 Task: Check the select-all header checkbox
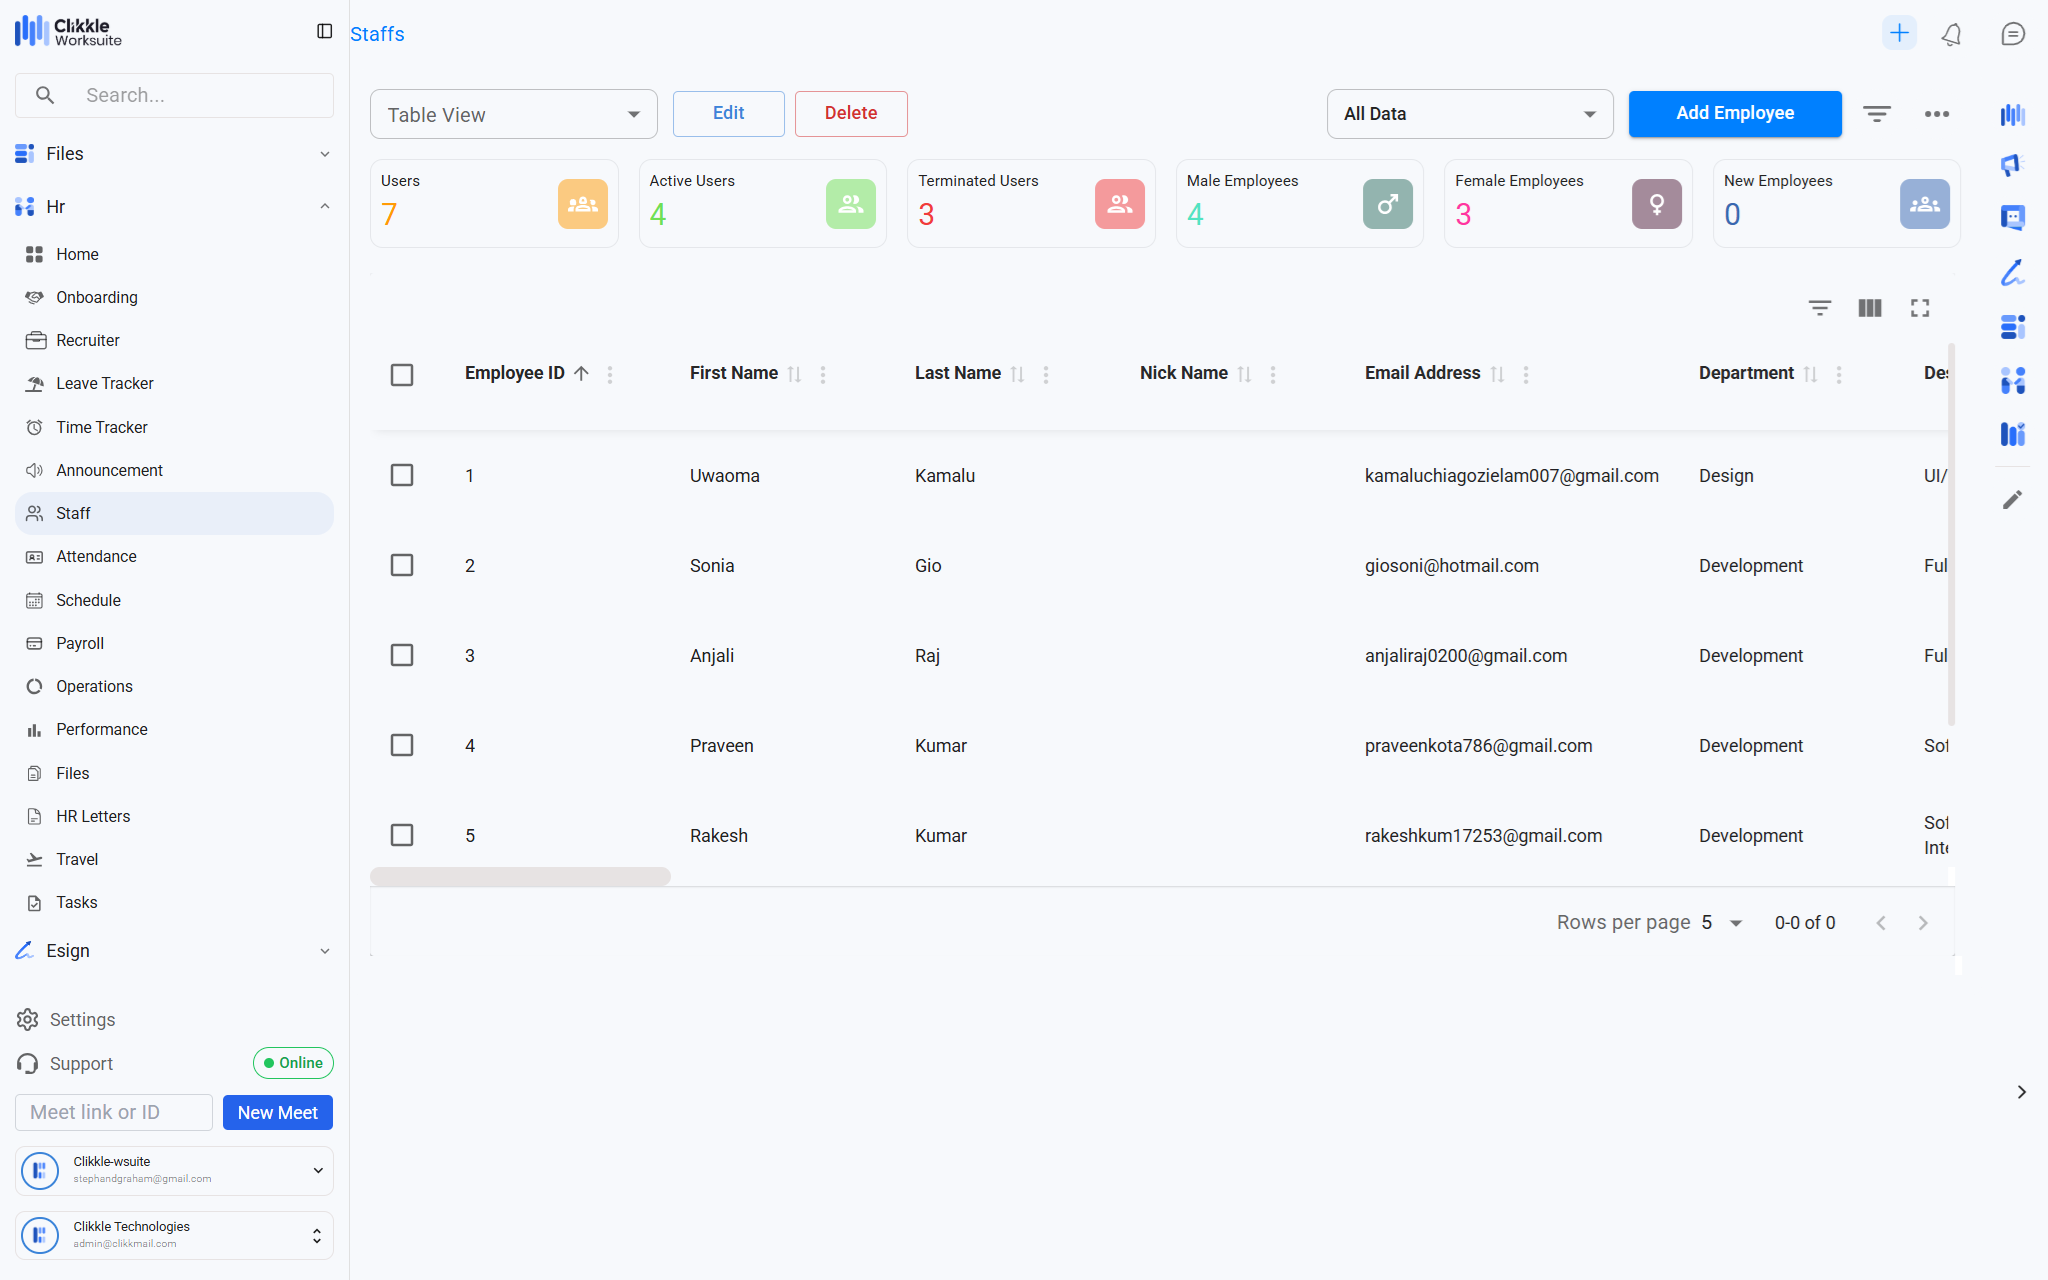tap(402, 375)
